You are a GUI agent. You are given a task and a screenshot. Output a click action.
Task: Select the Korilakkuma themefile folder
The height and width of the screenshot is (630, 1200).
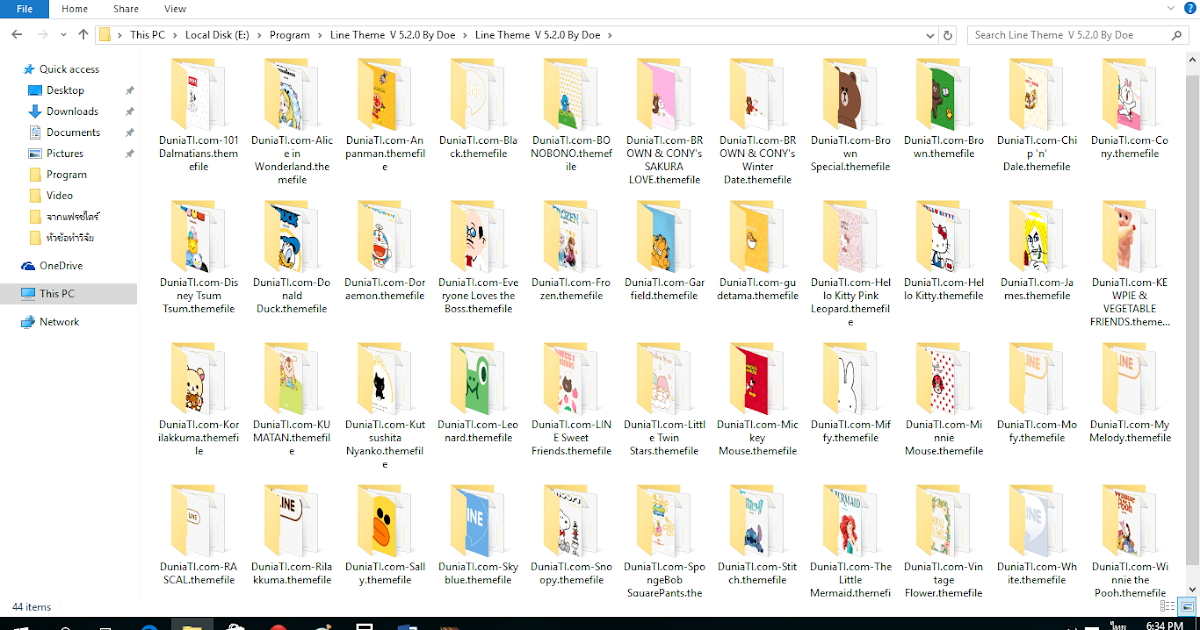tap(199, 398)
